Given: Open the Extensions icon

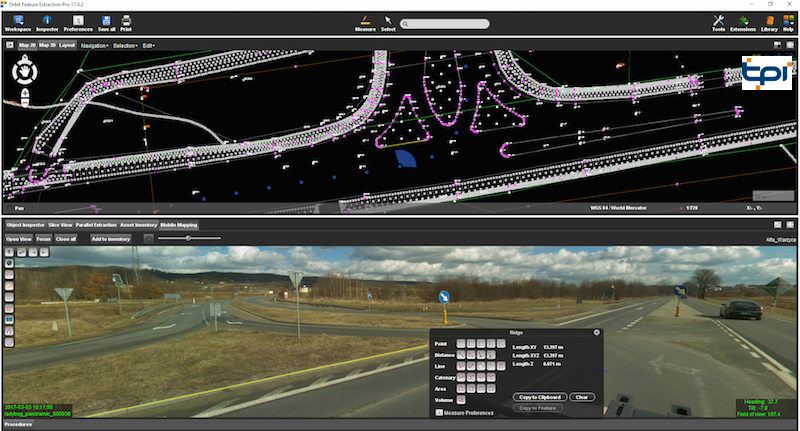Looking at the screenshot, I should (743, 23).
